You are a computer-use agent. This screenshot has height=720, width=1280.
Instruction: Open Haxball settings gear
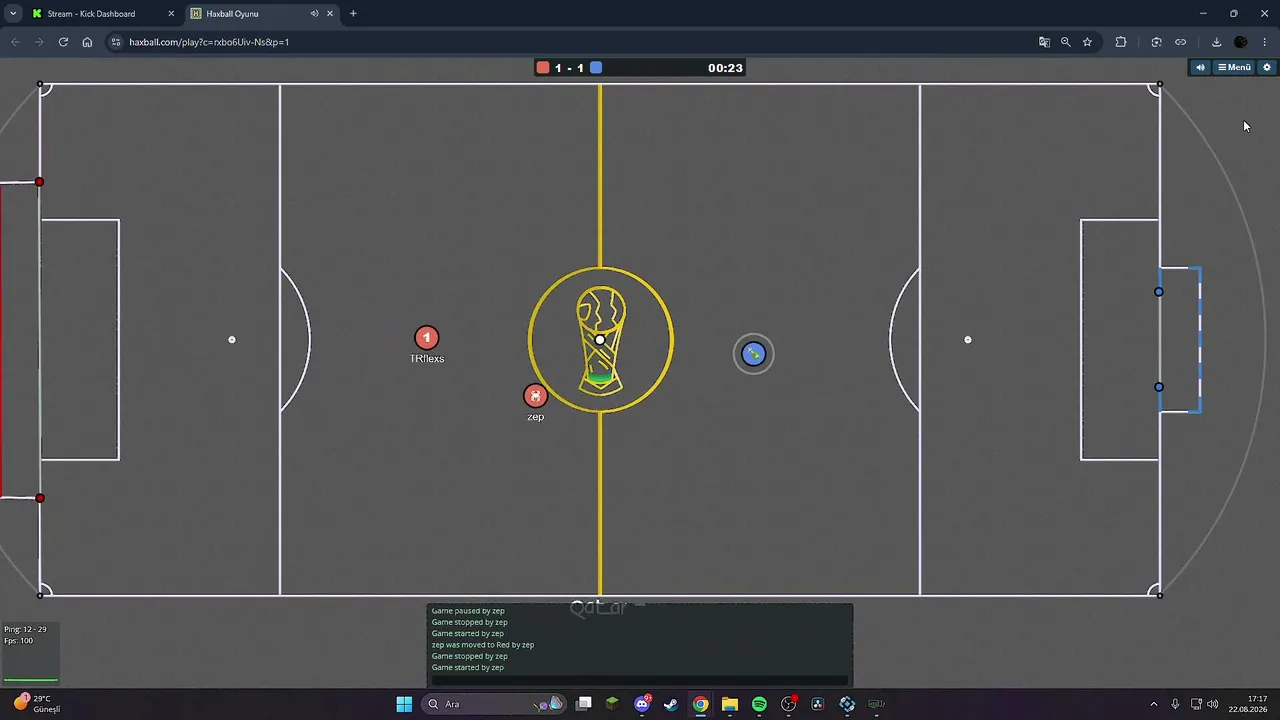click(x=1267, y=67)
